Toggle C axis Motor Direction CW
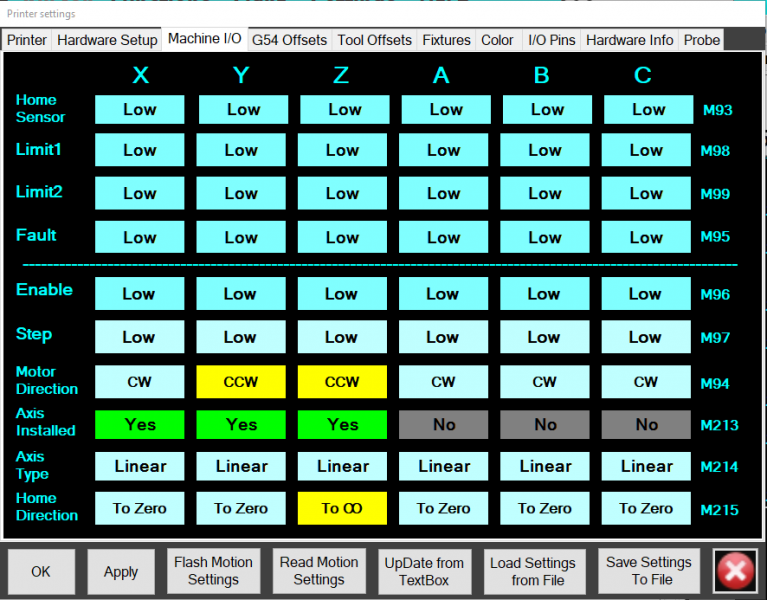767x600 pixels. click(646, 381)
